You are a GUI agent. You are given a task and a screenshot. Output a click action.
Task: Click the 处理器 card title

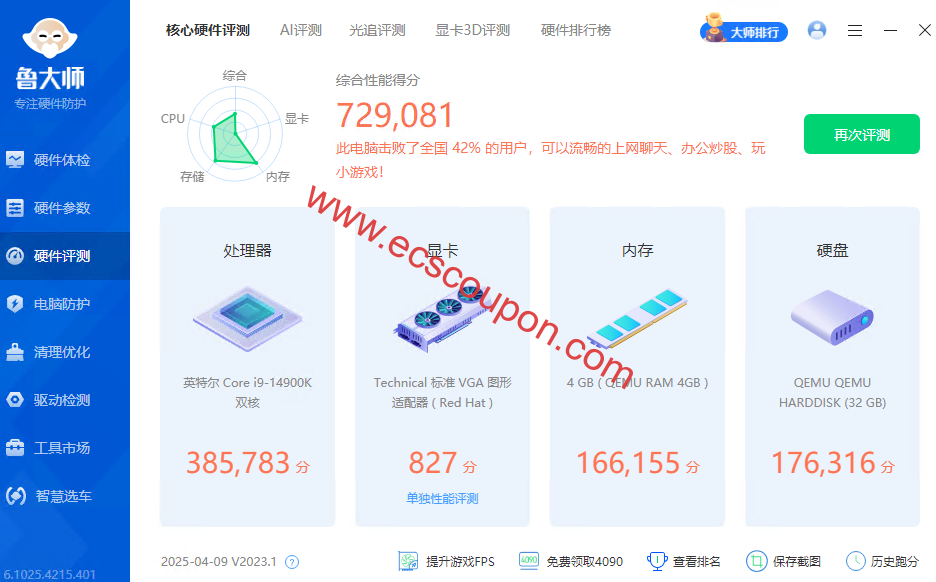[247, 251]
